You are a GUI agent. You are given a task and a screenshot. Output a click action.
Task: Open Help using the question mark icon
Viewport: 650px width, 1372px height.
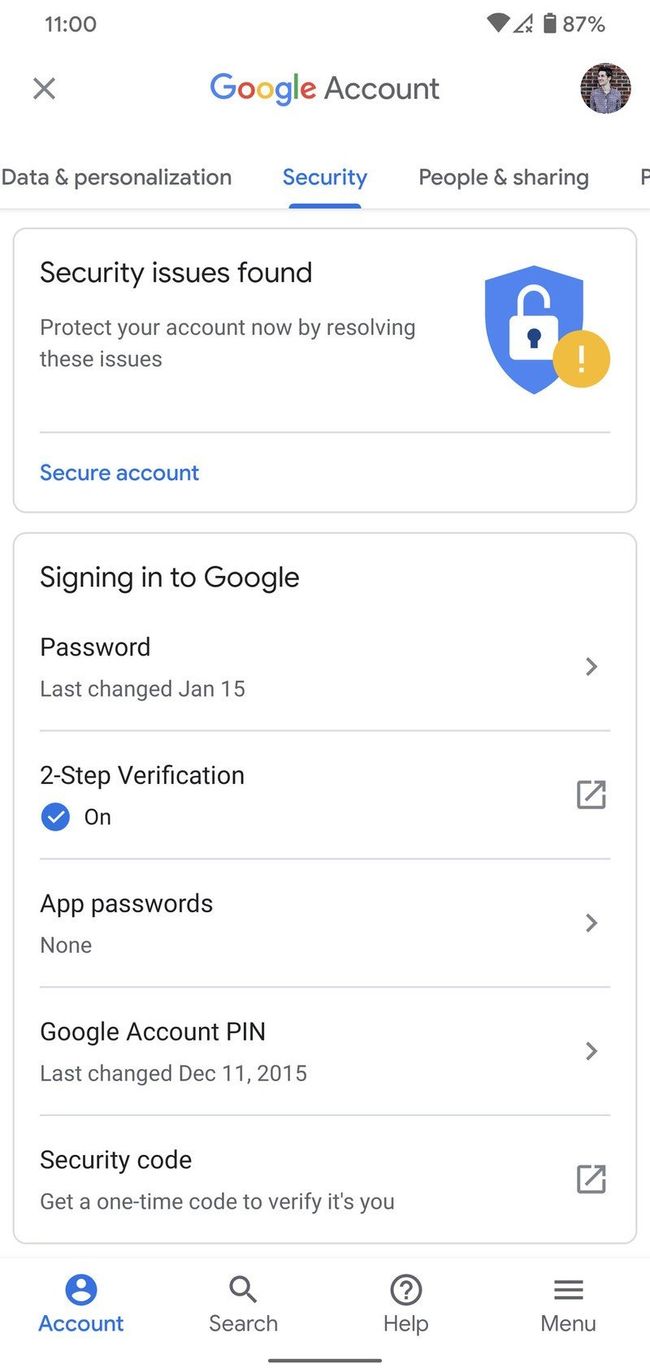[405, 1289]
